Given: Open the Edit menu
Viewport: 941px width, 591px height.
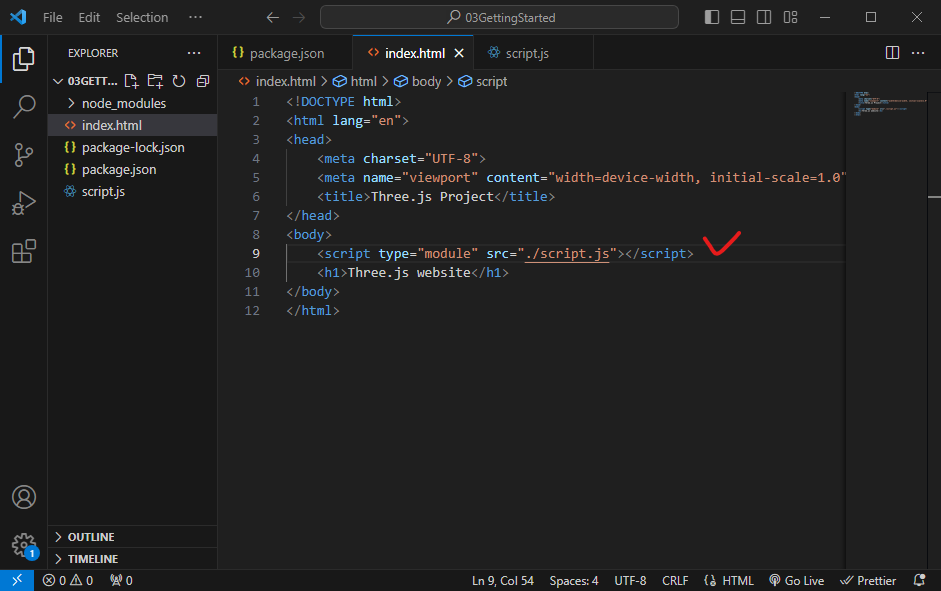Looking at the screenshot, I should [x=89, y=17].
